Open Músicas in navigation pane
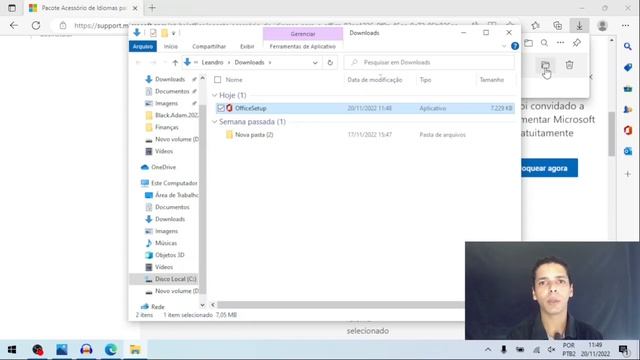 pyautogui.click(x=166, y=243)
